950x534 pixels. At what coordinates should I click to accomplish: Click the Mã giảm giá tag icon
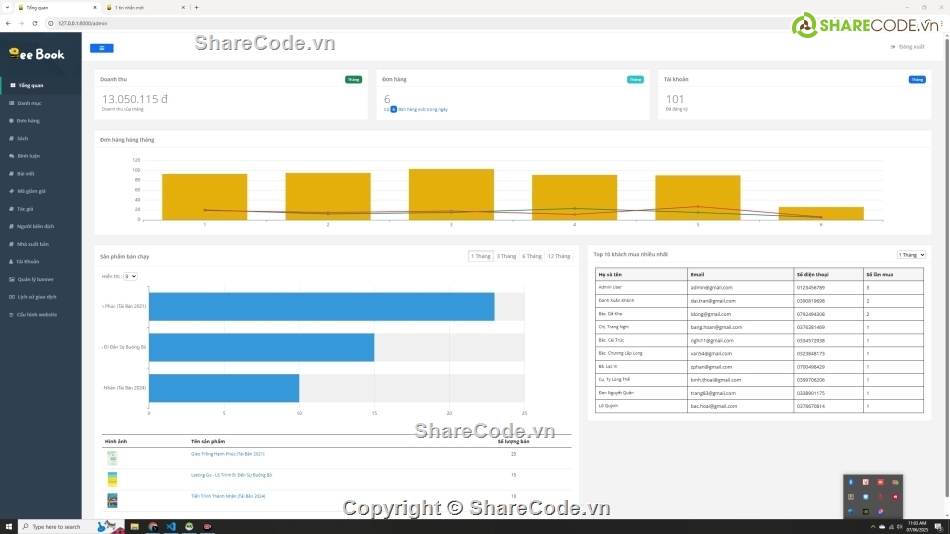pos(12,191)
